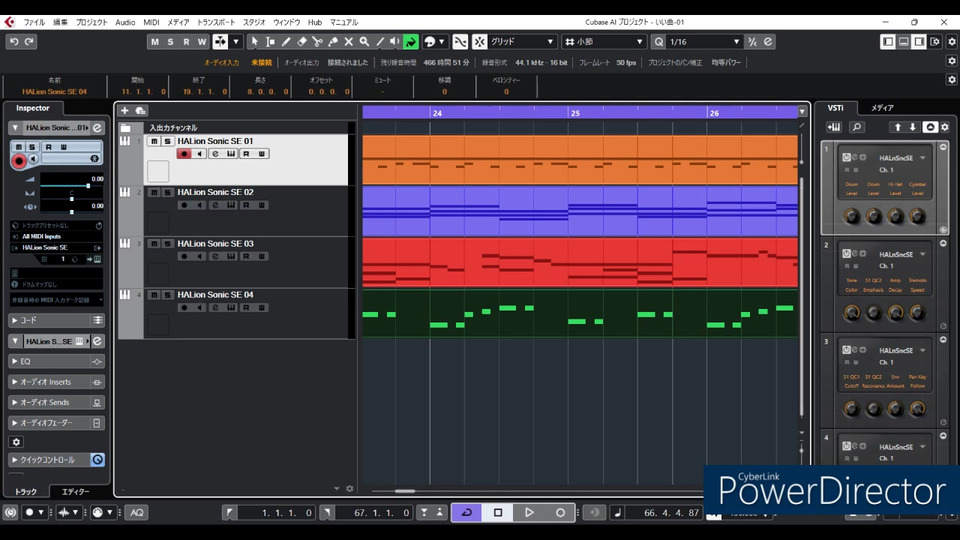Viewport: 960px width, 540px height.
Task: Click the VSTi Find Instruments magnifier icon
Action: [857, 127]
